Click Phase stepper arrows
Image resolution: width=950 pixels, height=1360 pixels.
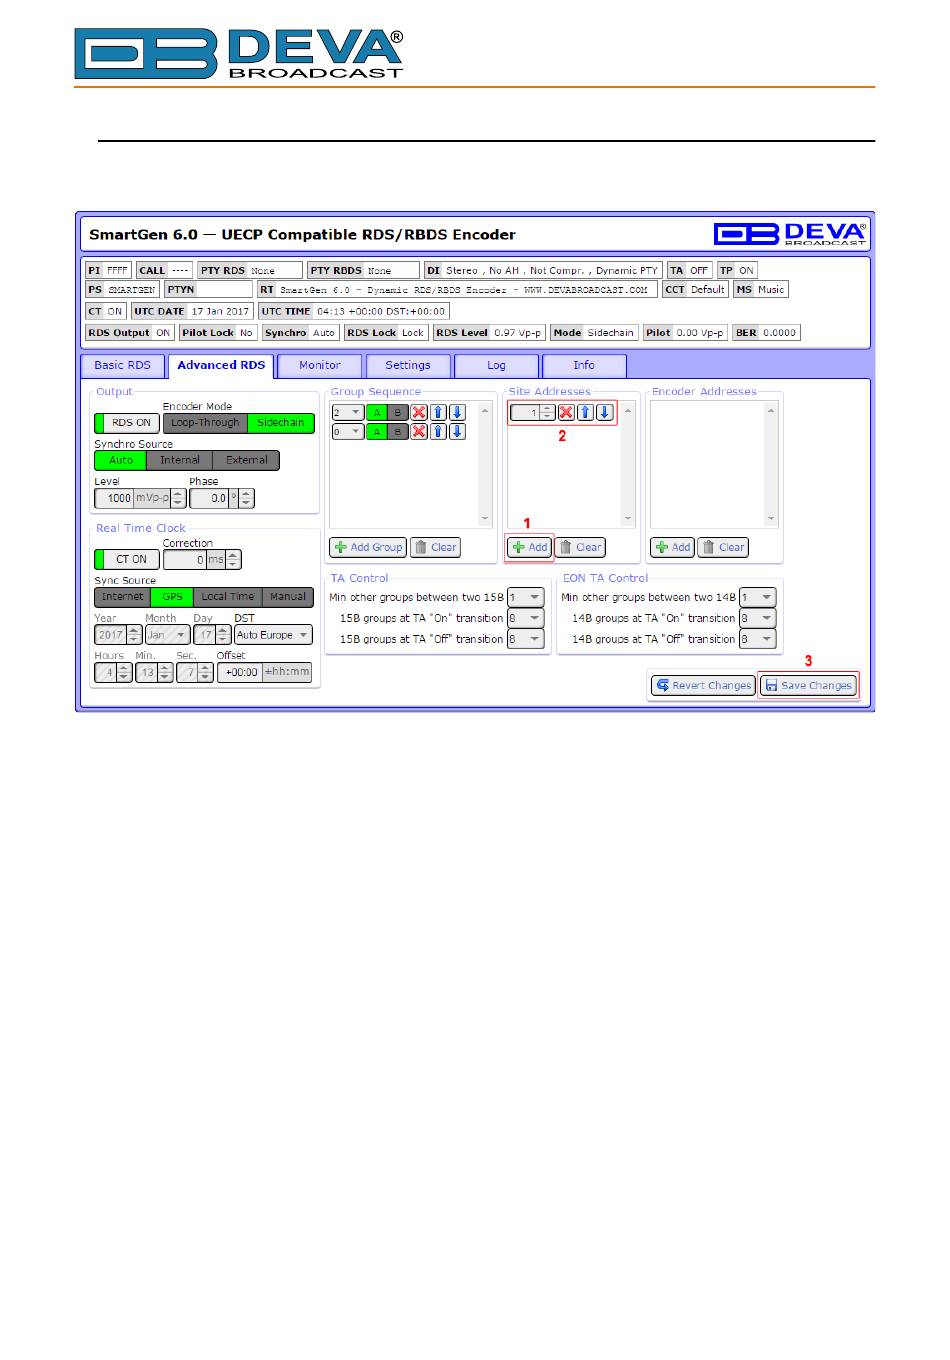point(246,498)
